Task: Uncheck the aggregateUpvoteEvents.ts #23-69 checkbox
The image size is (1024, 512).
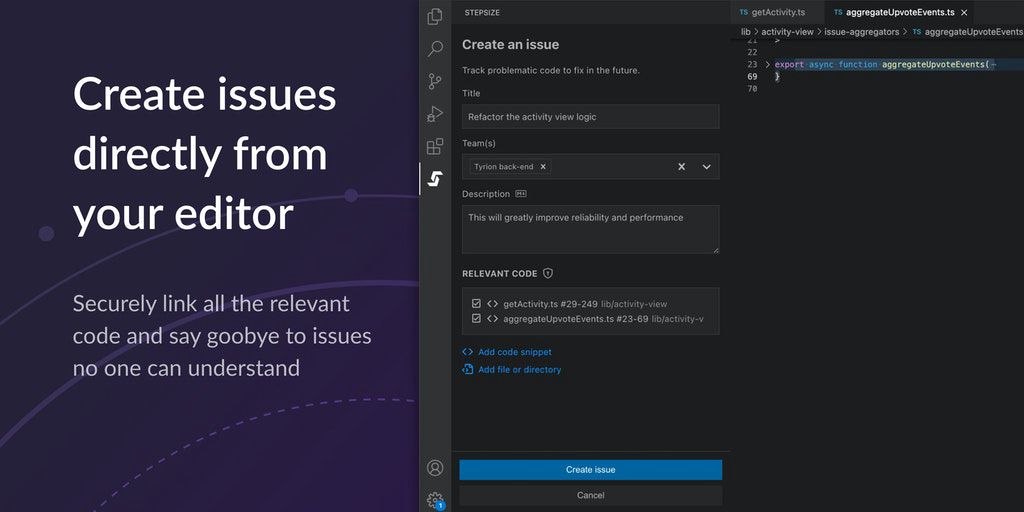Action: 476,319
